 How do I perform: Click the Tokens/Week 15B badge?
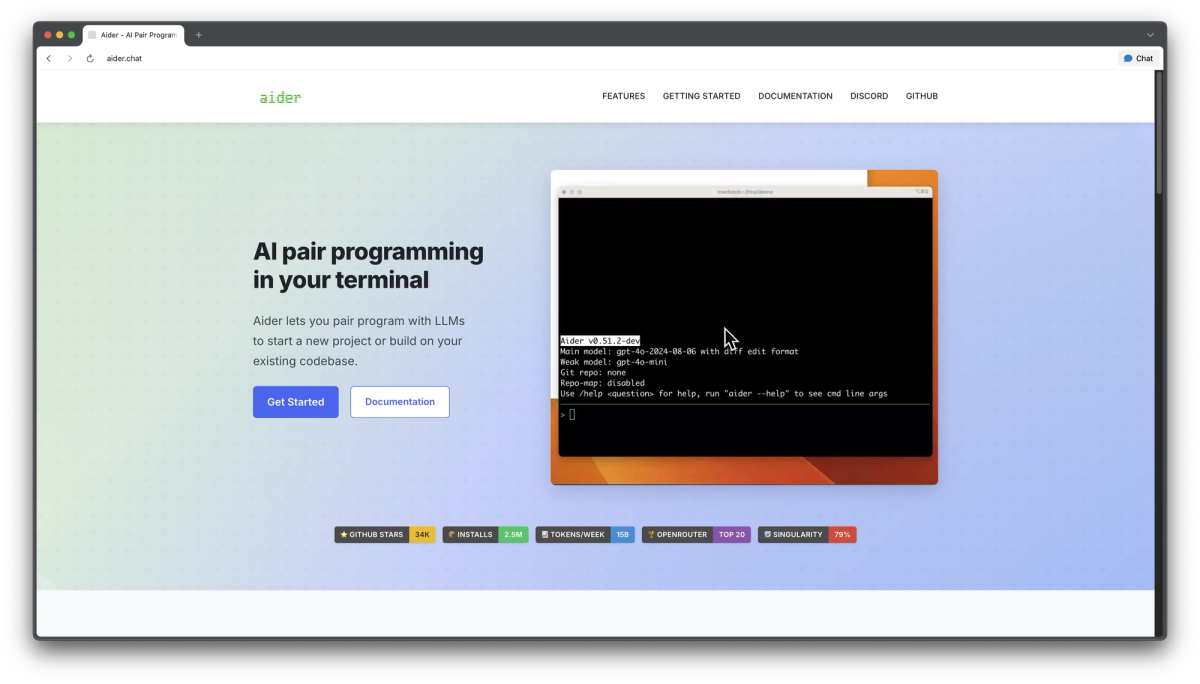point(585,535)
